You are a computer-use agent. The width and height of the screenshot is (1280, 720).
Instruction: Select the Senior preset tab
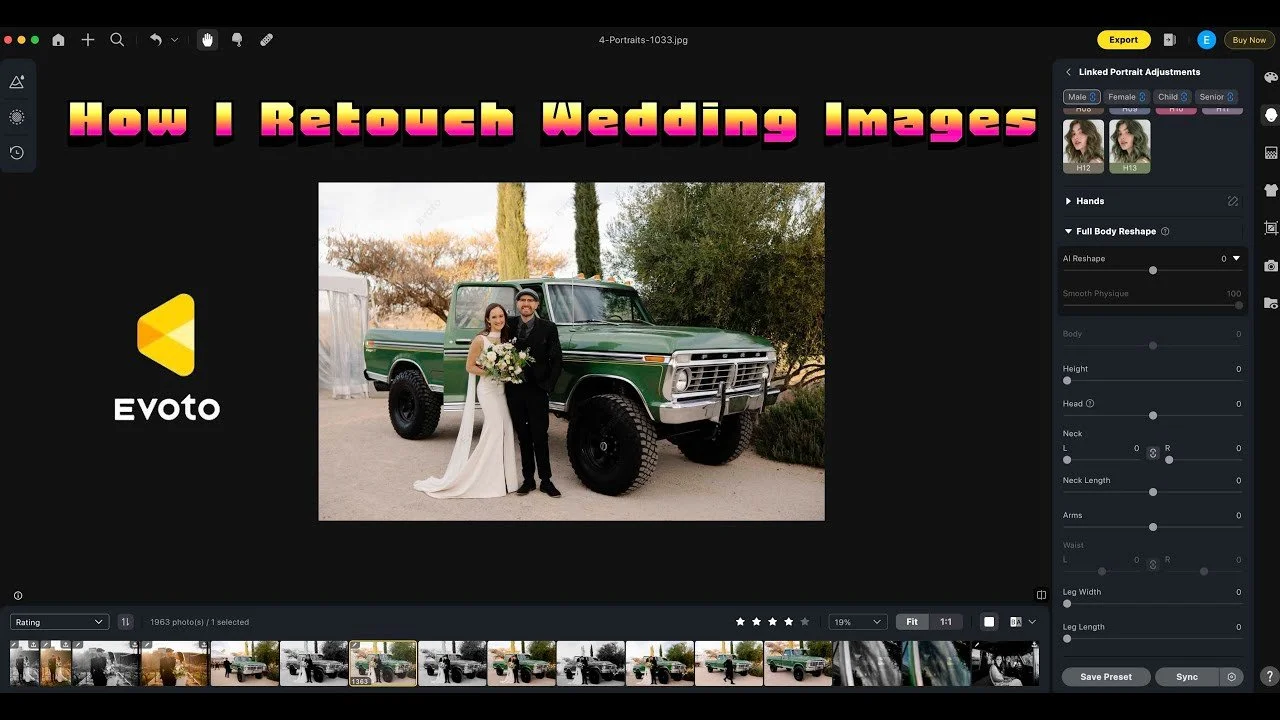1216,97
